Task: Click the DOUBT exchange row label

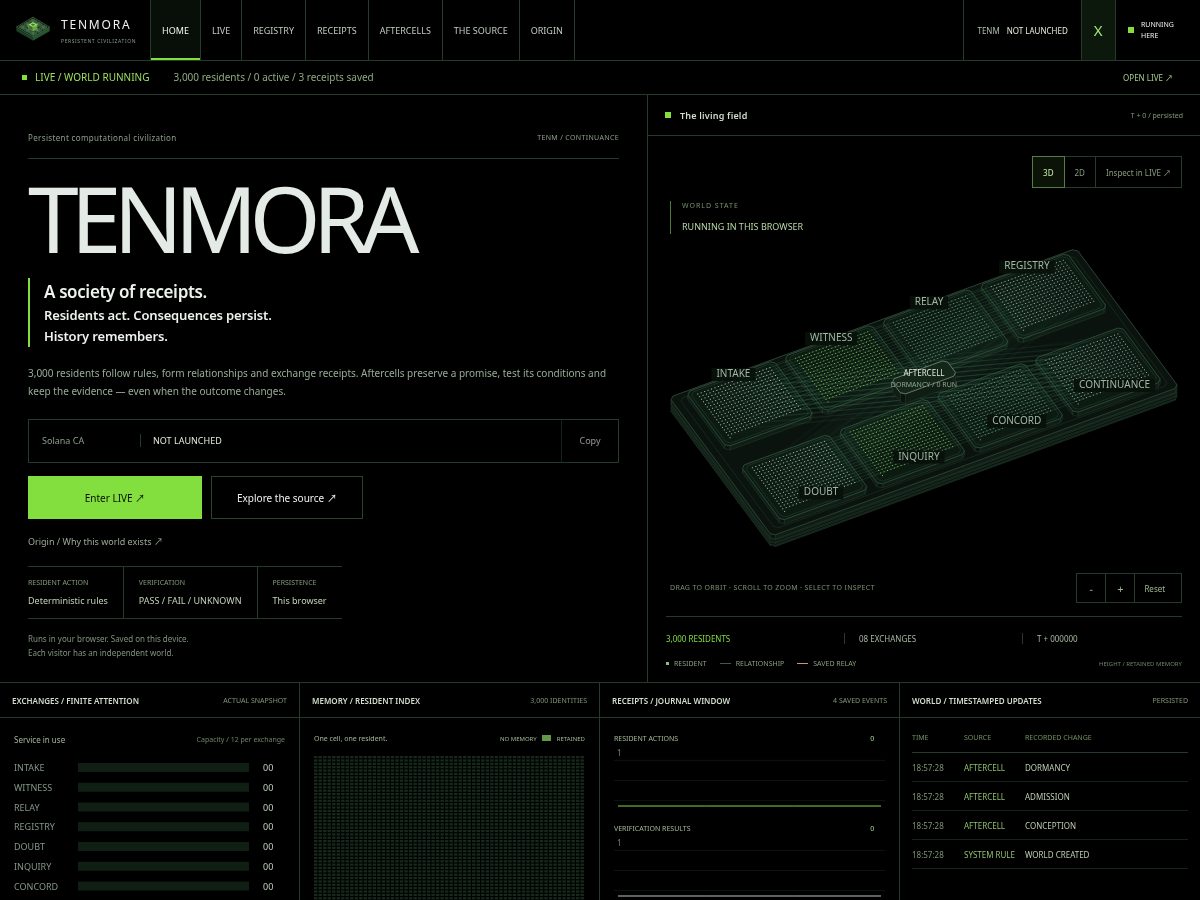Action: pos(29,847)
